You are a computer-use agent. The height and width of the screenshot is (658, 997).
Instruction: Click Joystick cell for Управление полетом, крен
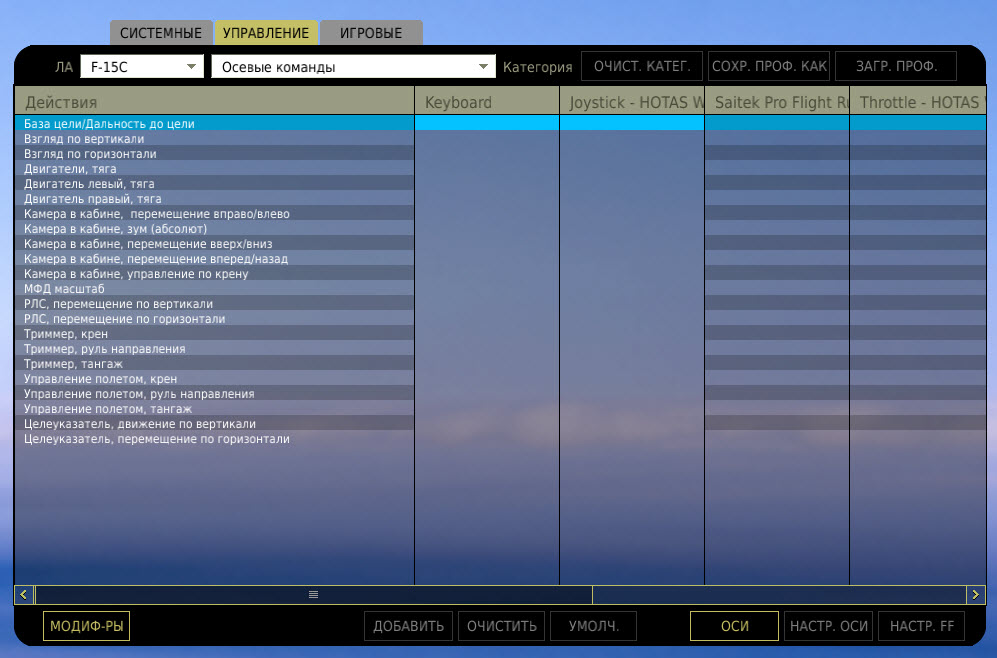point(632,378)
